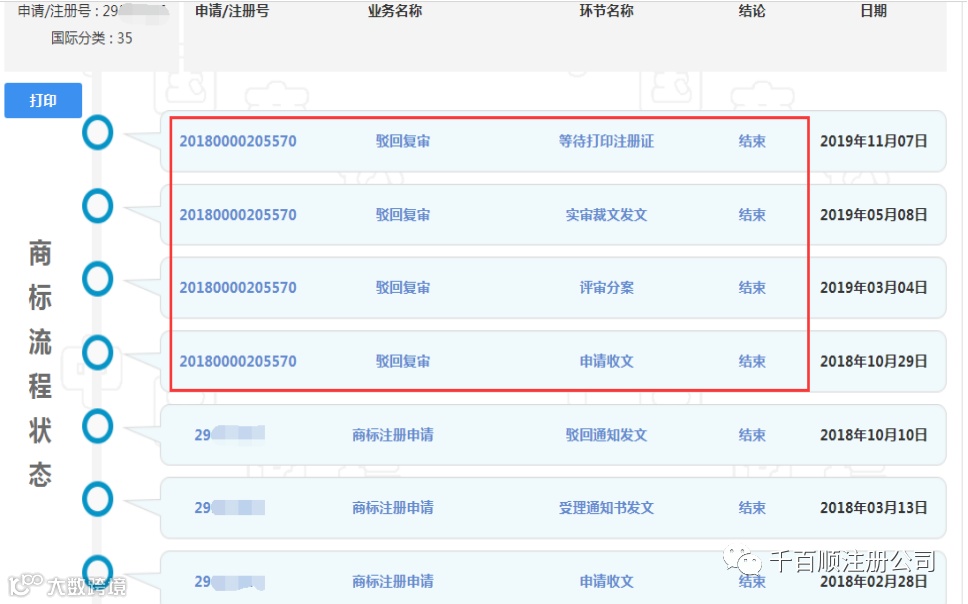This screenshot has width=968, height=604.
Task: Click 结束 in the 2018年03月13日 row
Action: point(752,508)
